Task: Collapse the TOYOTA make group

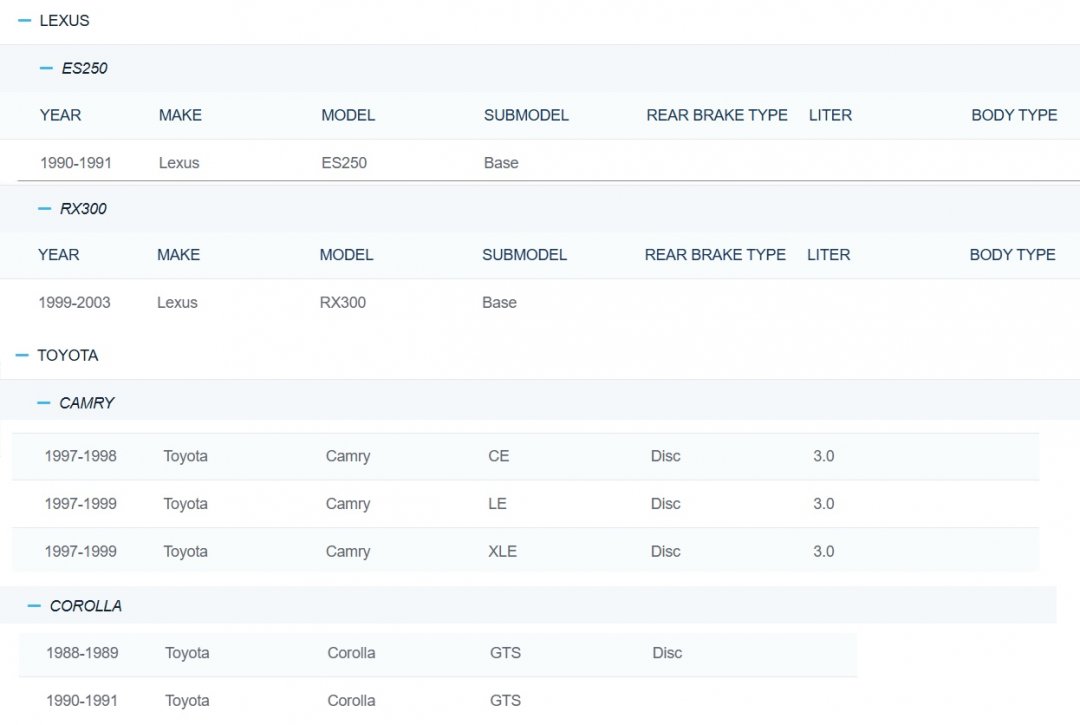Action: pos(22,355)
